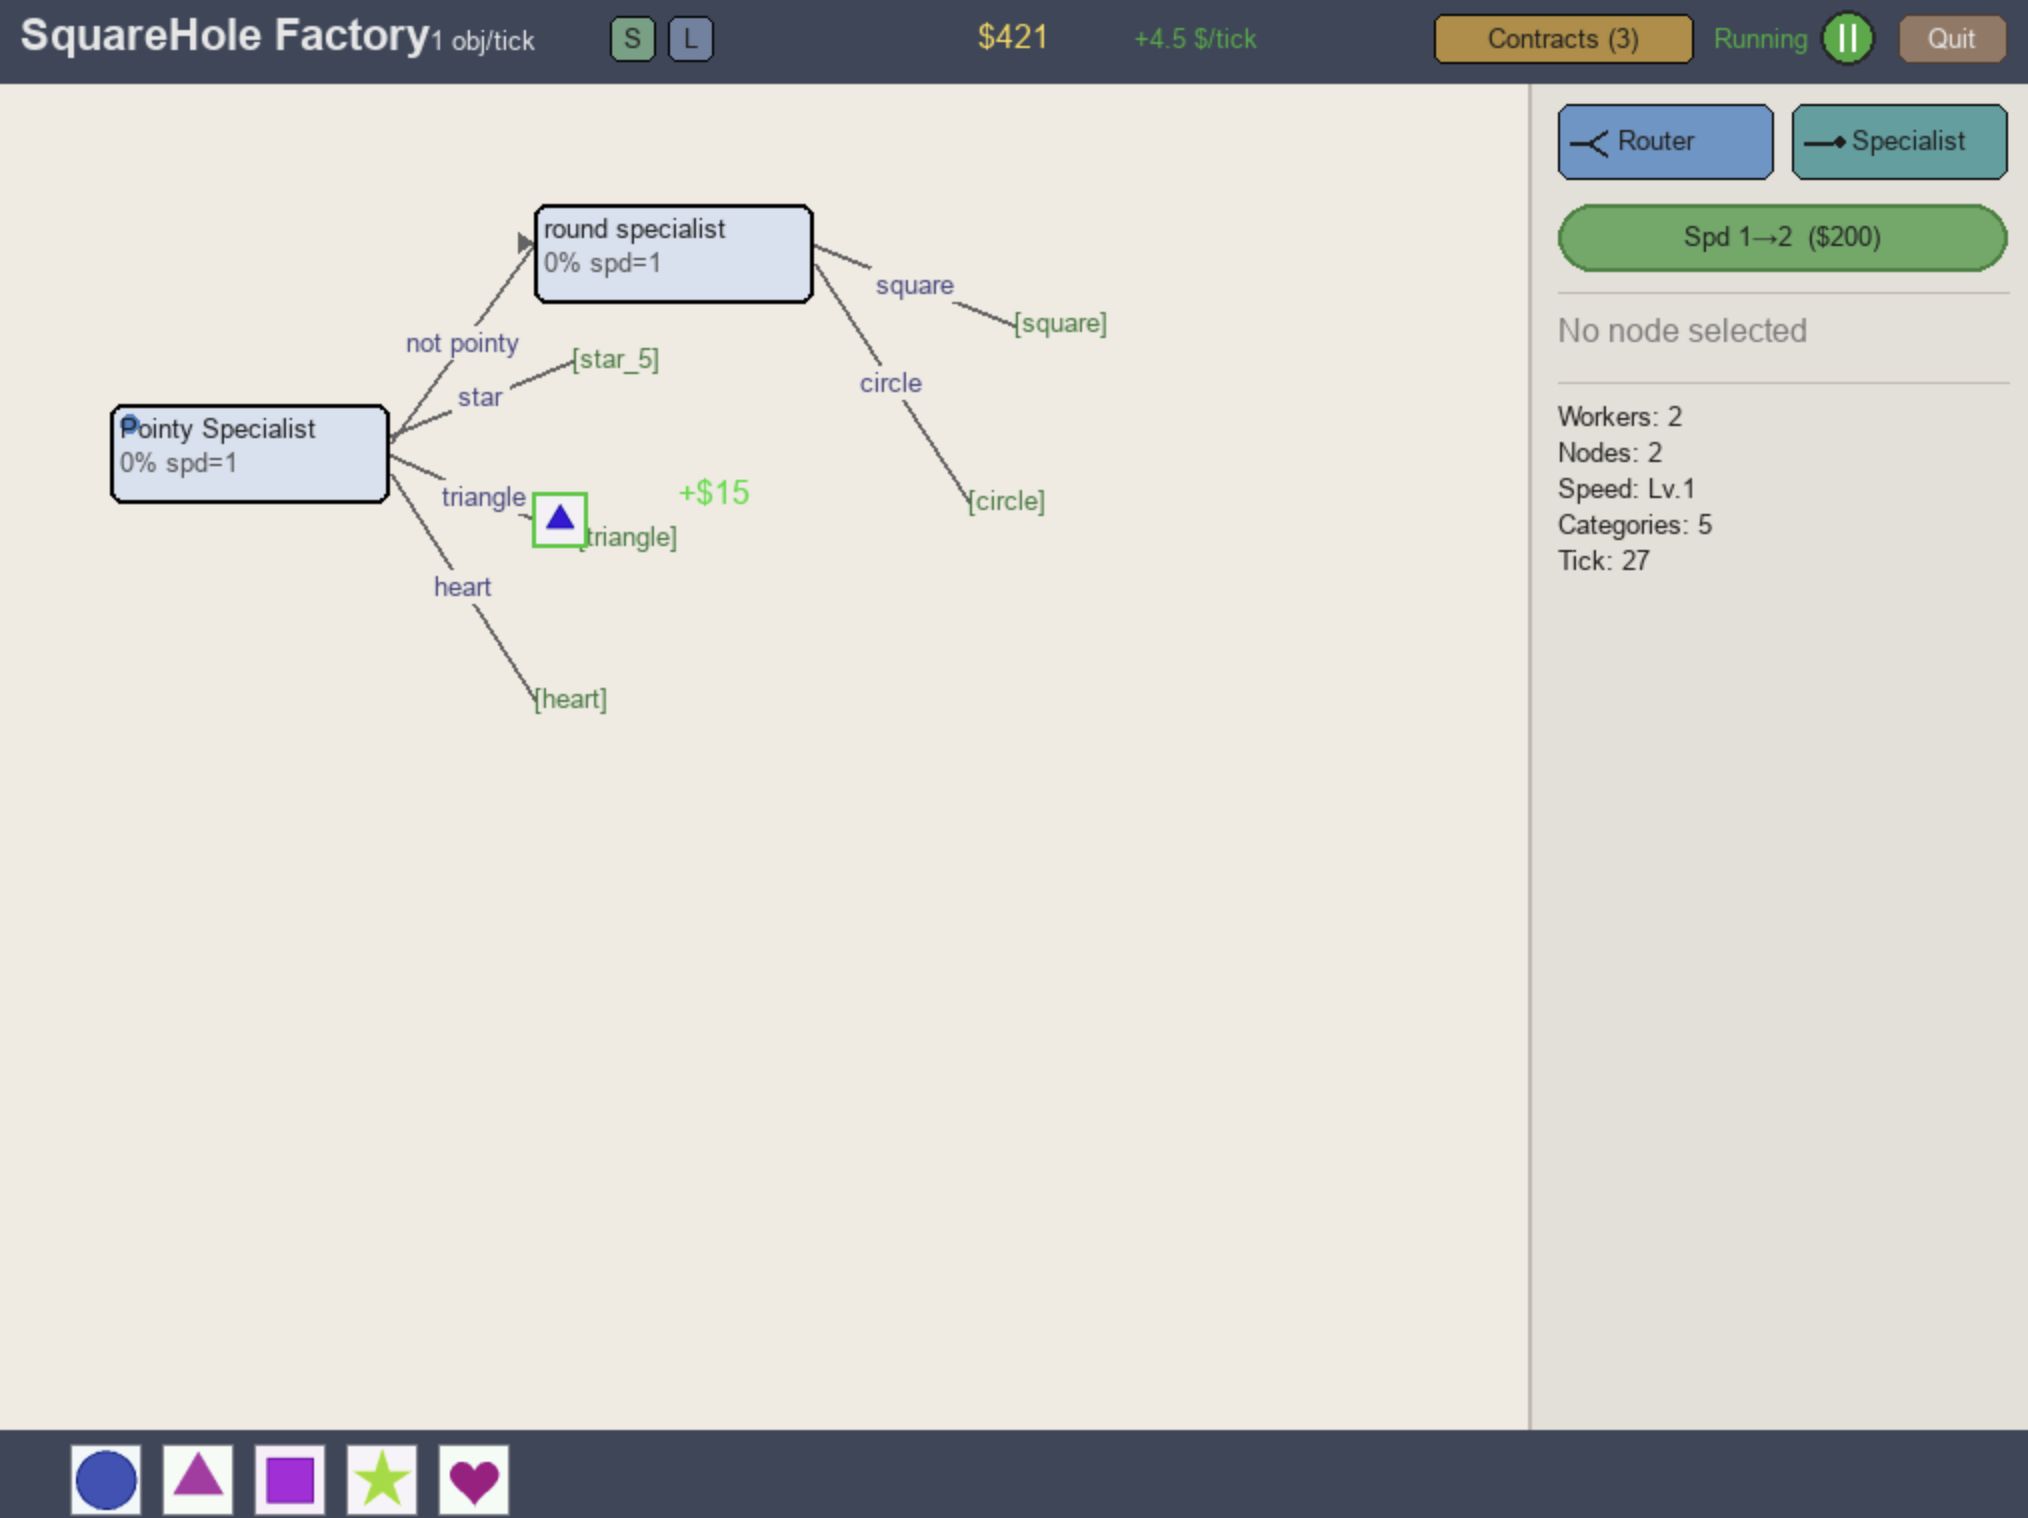Click the [heart] output bin
2028x1518 pixels.
point(571,699)
